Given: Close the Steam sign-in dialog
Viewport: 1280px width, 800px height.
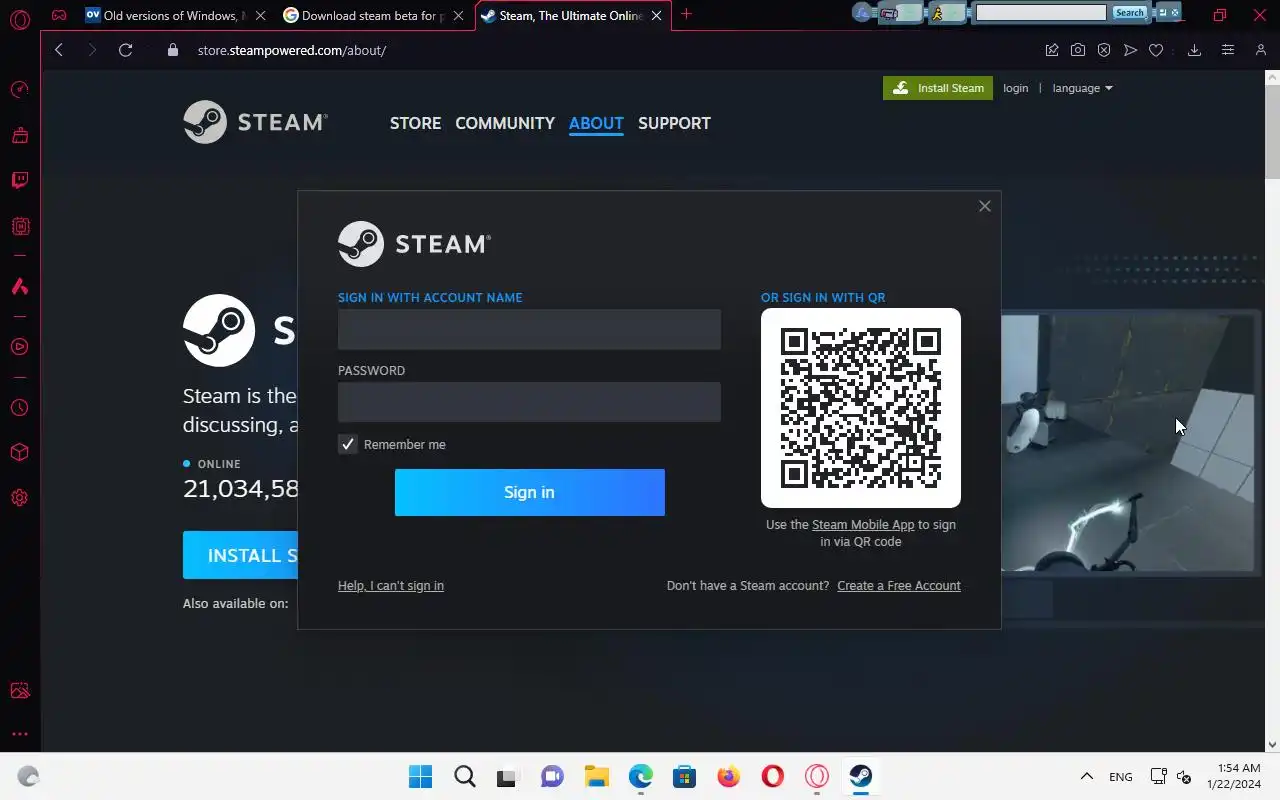Looking at the screenshot, I should click(985, 206).
